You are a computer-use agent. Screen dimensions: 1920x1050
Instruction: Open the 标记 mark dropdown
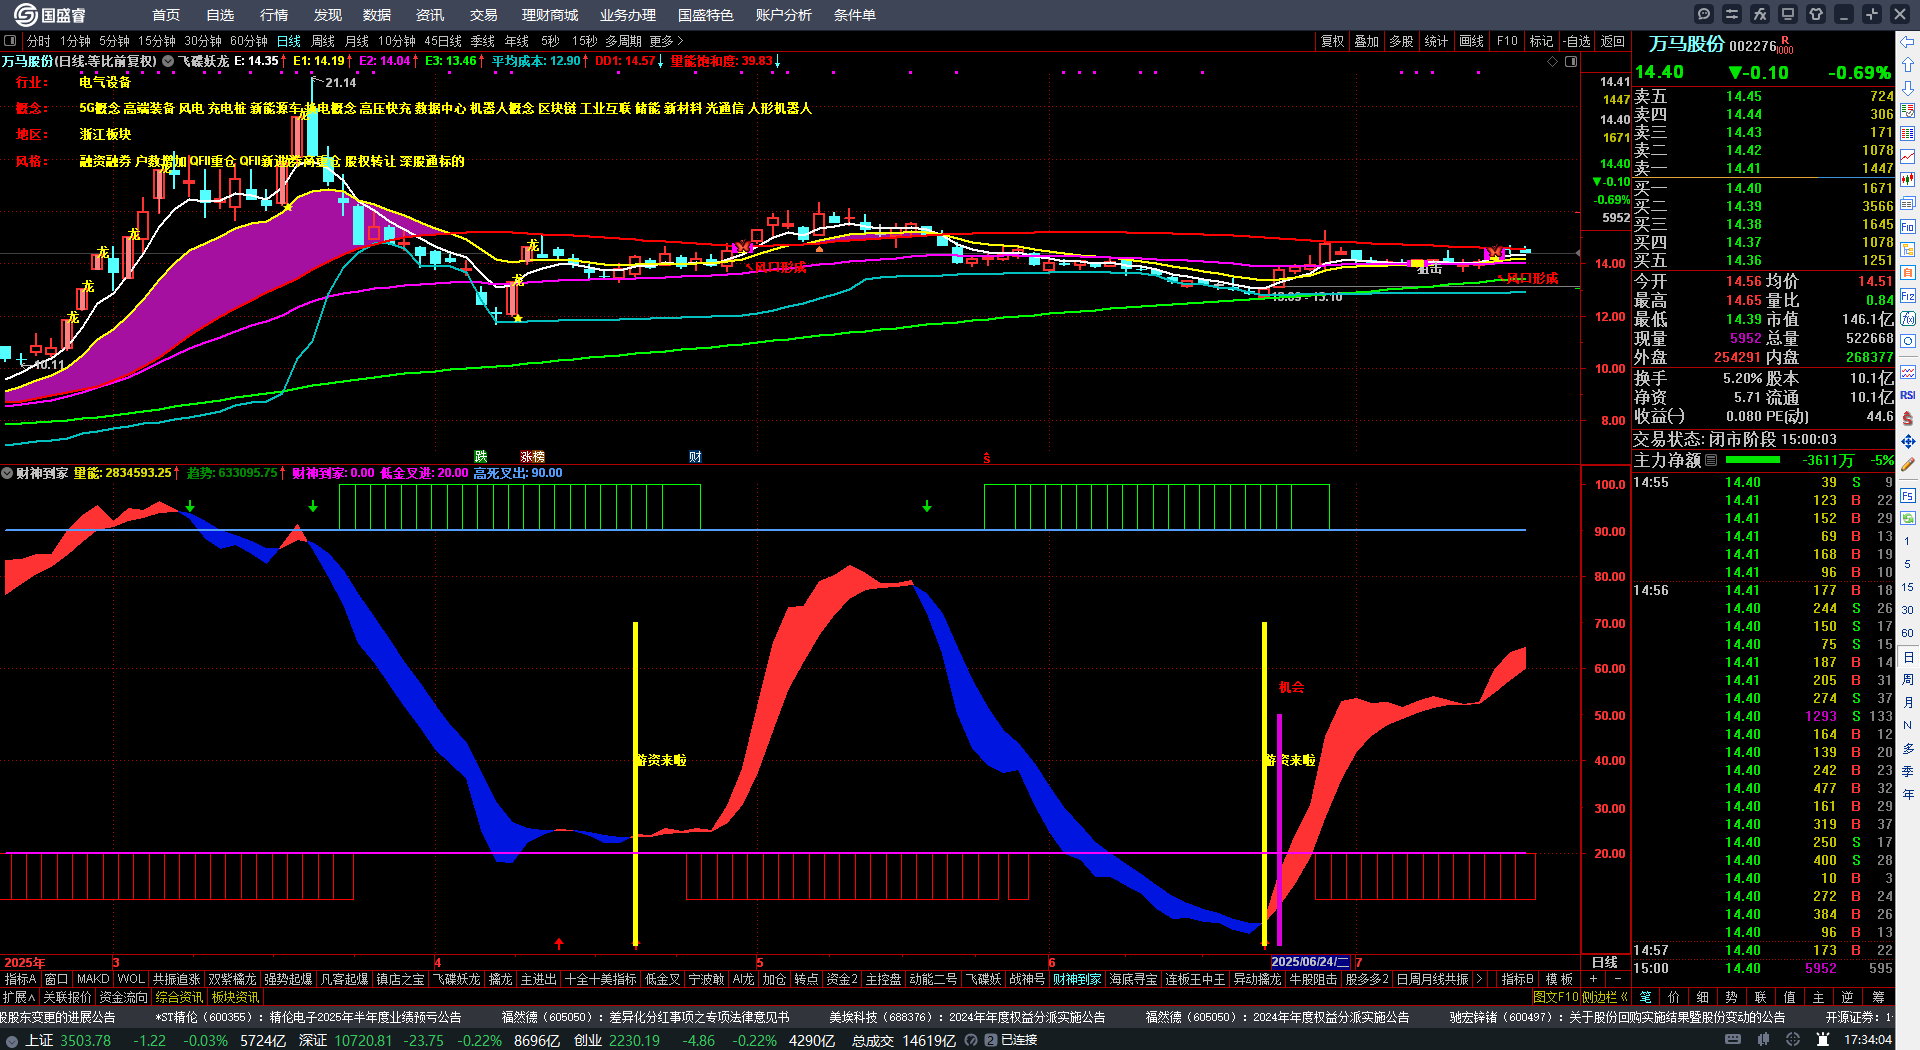[1541, 41]
